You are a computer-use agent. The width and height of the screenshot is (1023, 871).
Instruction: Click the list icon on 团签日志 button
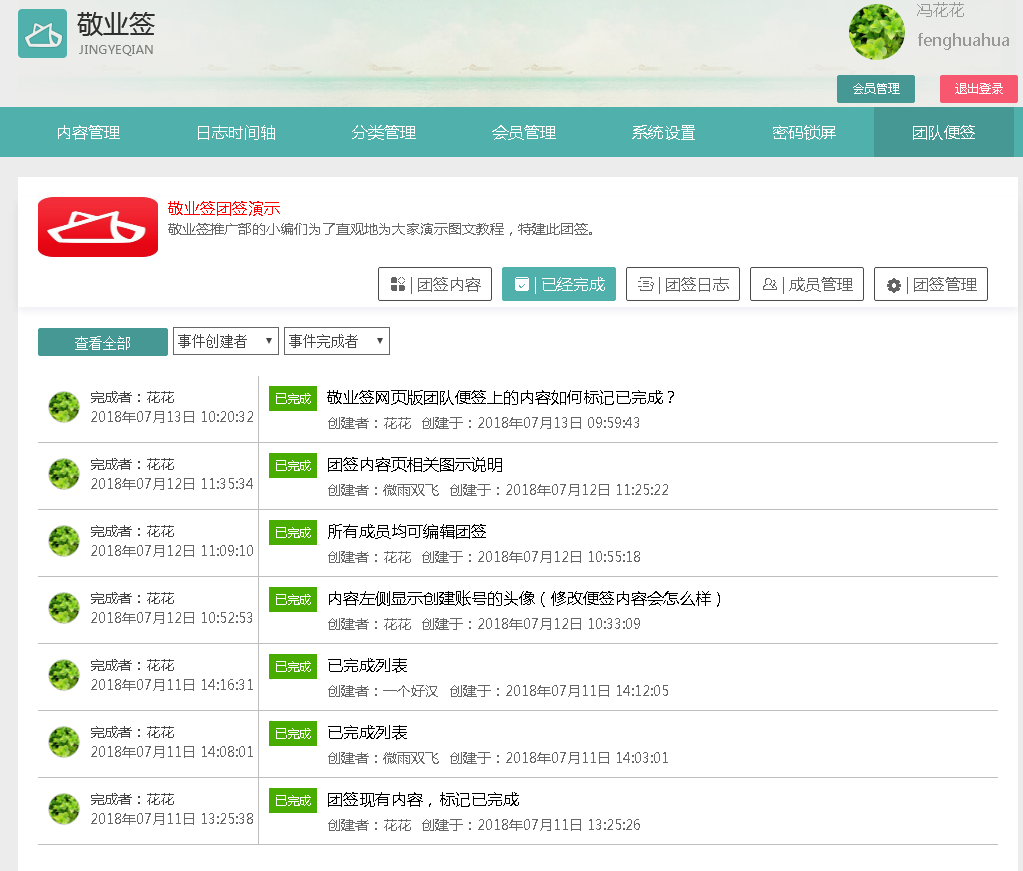pyautogui.click(x=645, y=284)
